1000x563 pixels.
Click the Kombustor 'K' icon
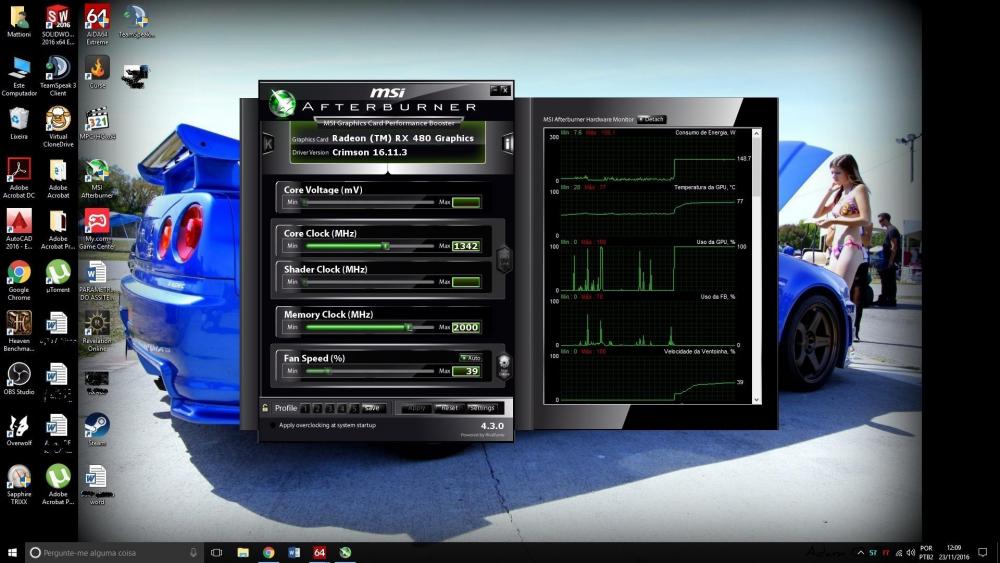pos(268,144)
